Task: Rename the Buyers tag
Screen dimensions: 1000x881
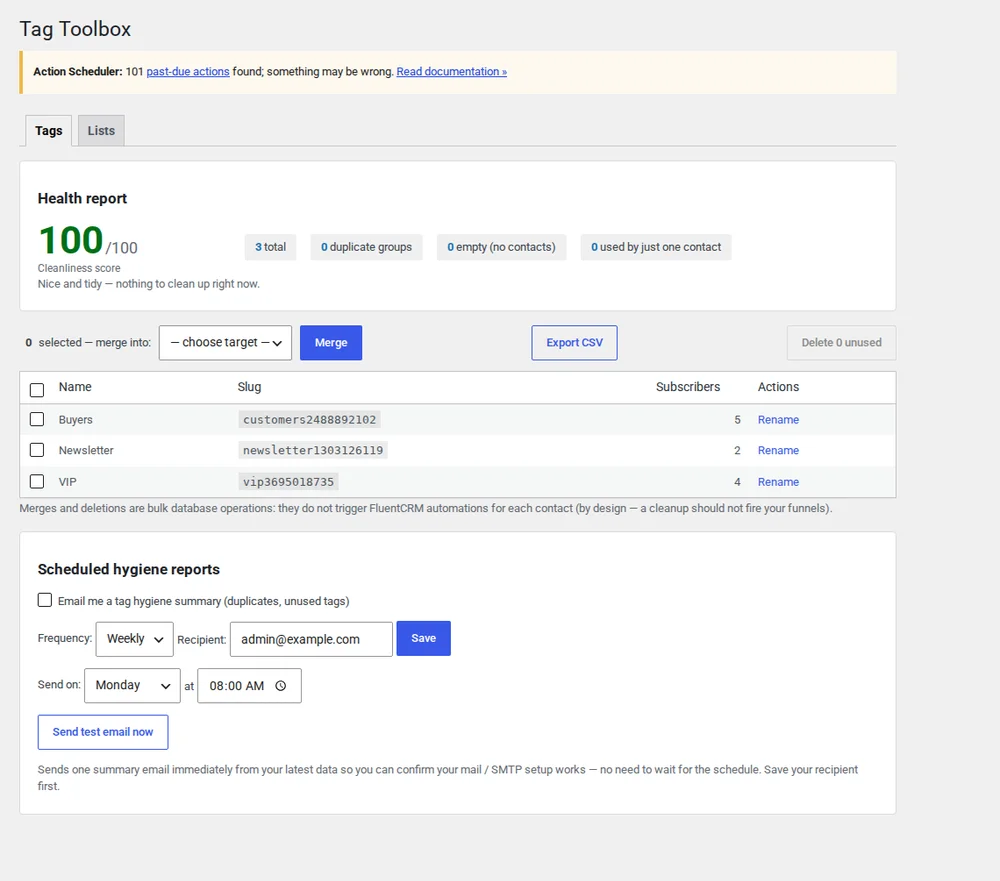Action: coord(778,420)
